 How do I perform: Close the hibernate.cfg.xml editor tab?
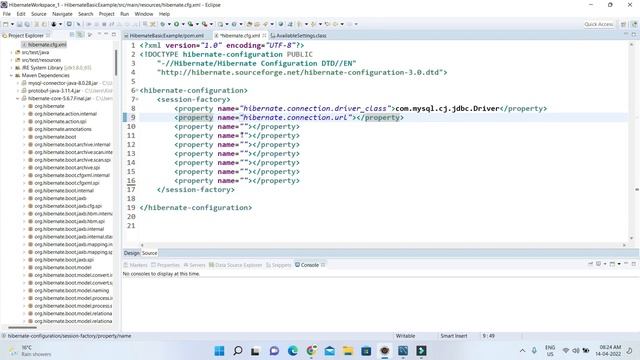[264, 36]
